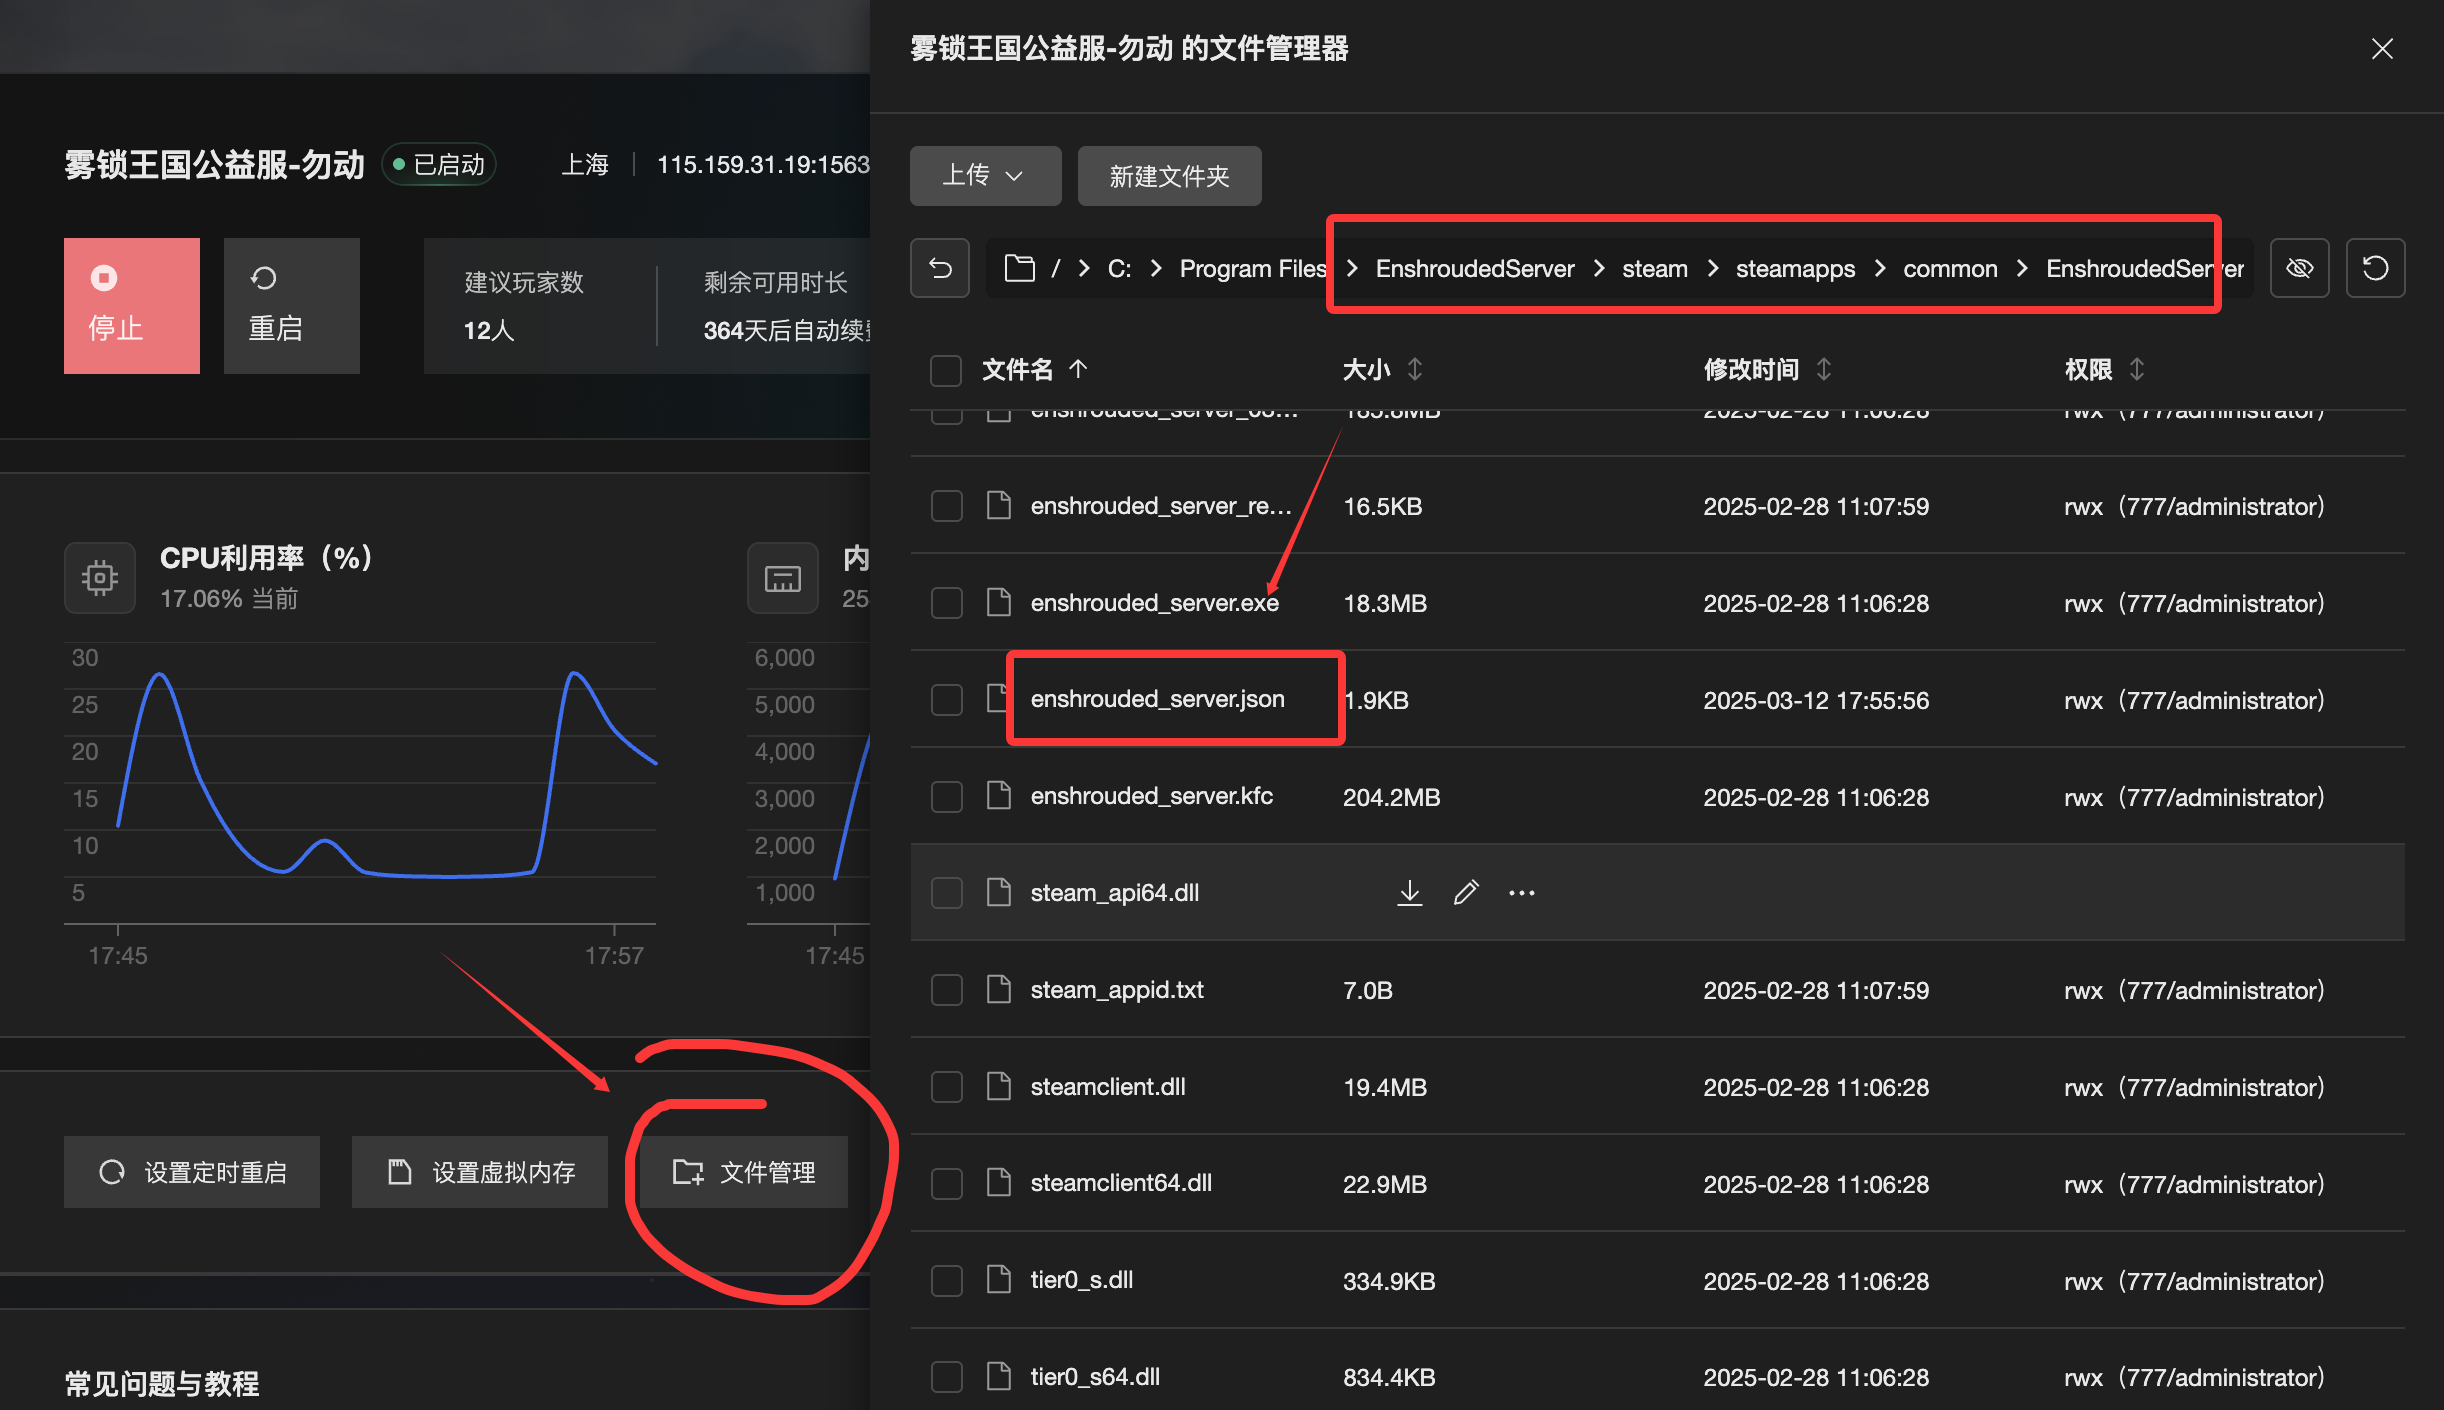Viewport: 2444px width, 1410px height.
Task: Sort files by 大小 column arrows
Action: tap(1414, 370)
